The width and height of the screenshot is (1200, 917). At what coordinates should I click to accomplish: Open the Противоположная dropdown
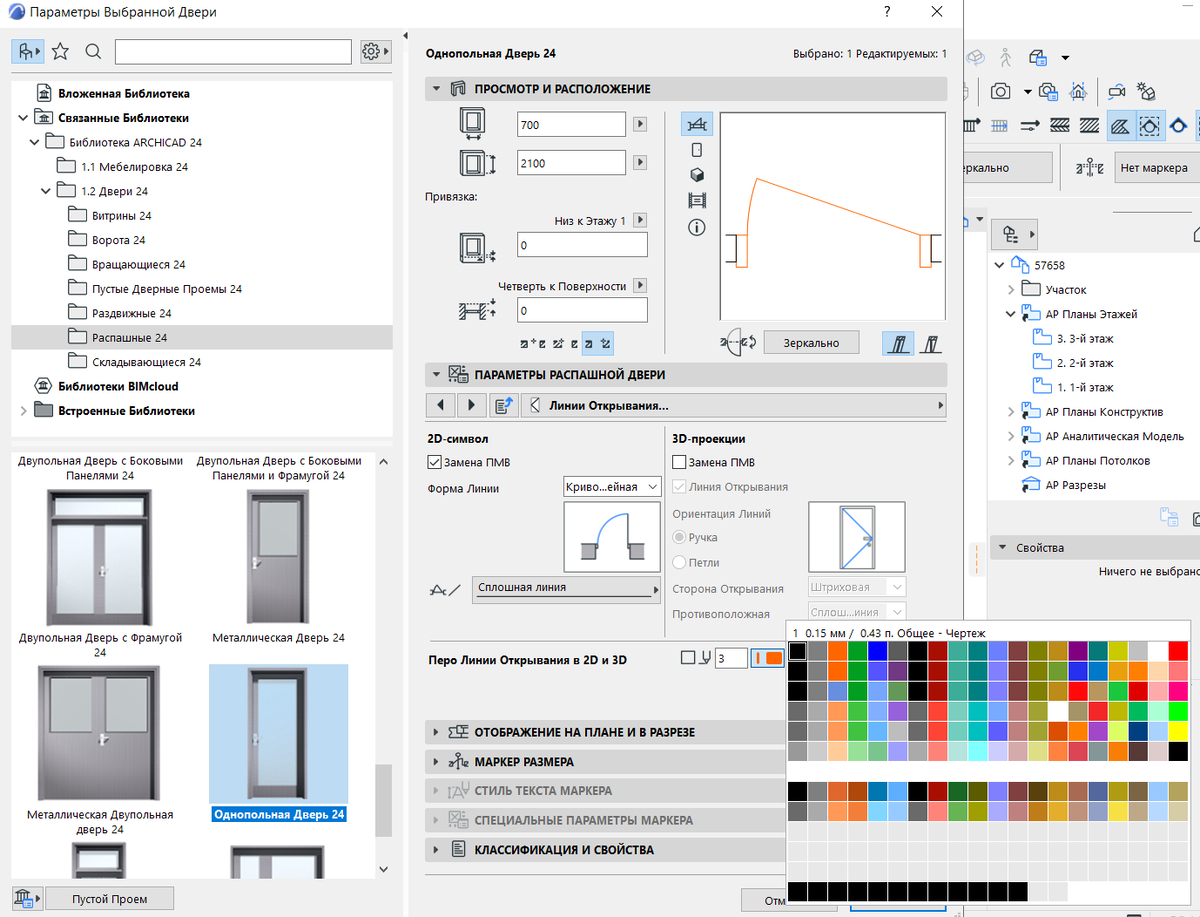(856, 612)
